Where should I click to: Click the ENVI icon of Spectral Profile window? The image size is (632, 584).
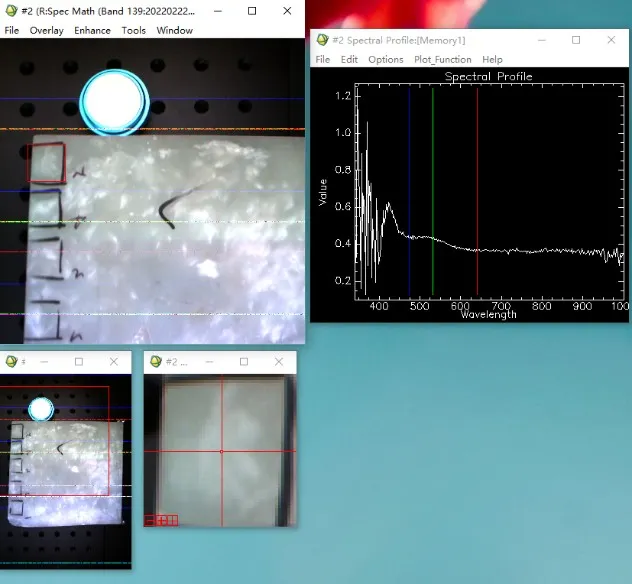322,40
